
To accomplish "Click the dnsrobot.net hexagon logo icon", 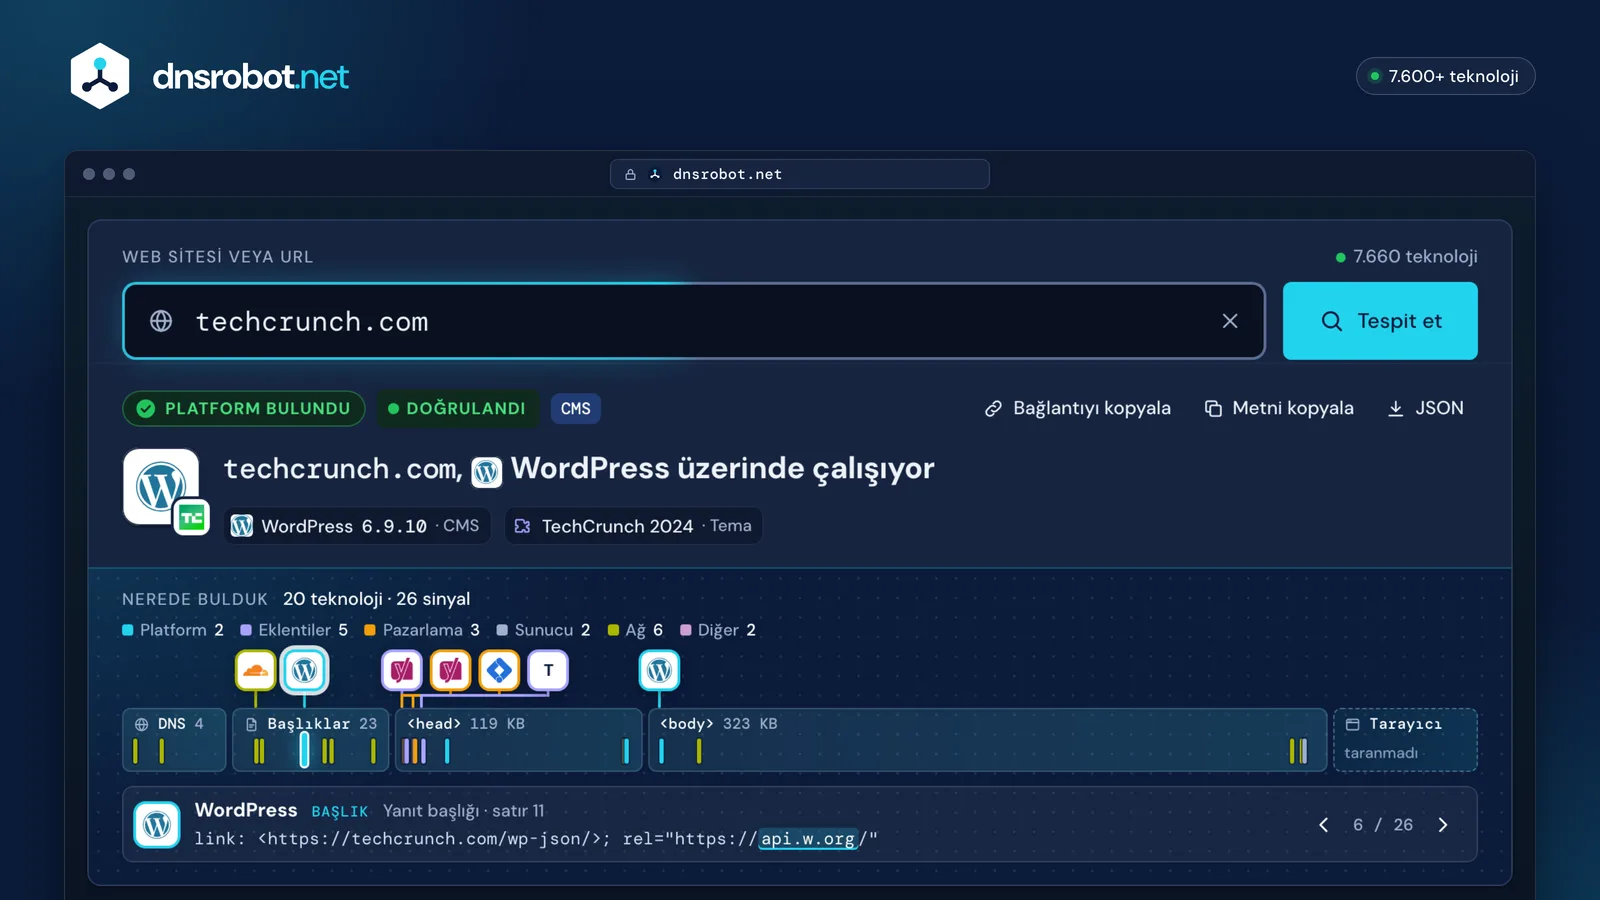I will click(100, 76).
